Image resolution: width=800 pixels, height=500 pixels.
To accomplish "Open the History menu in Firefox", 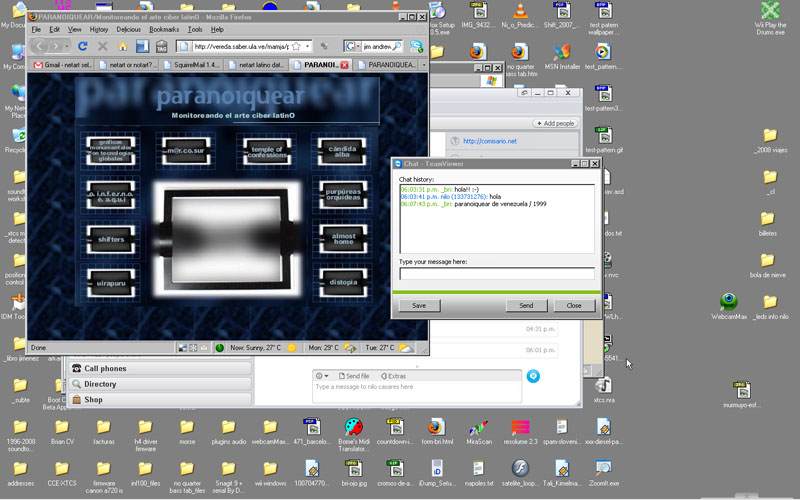I will click(x=98, y=30).
